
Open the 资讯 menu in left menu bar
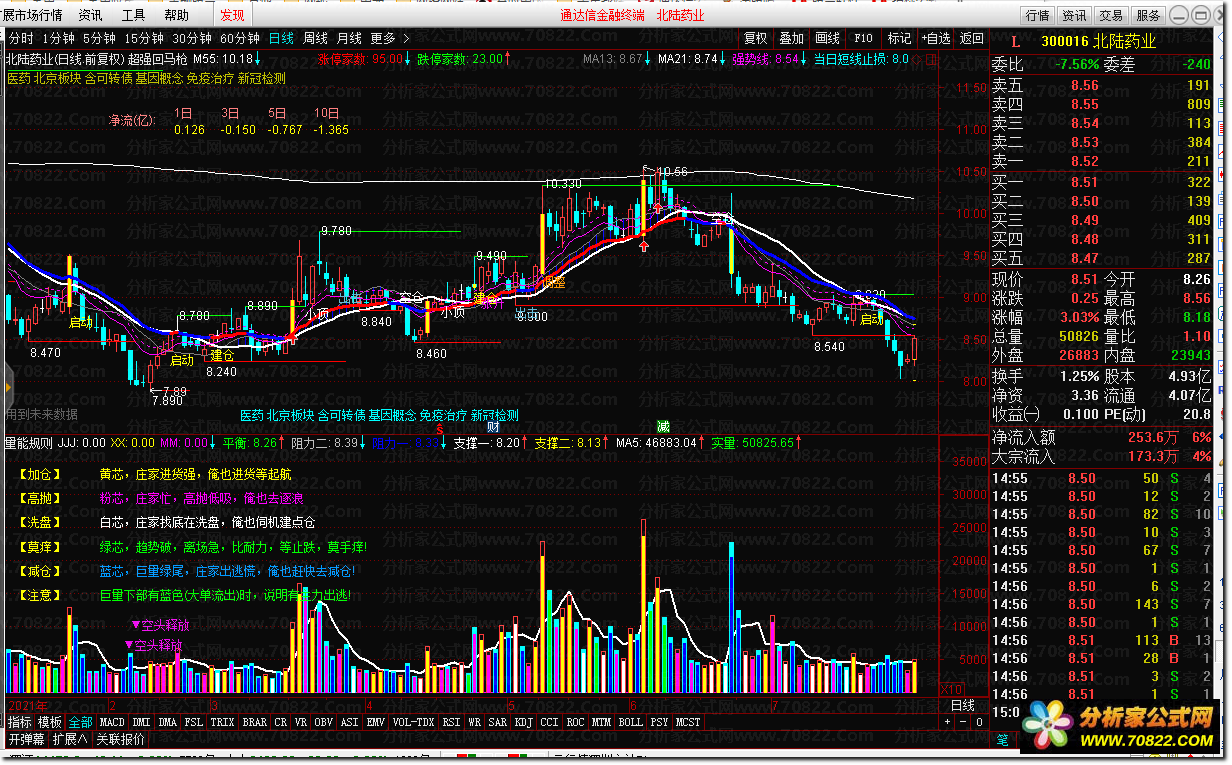coord(90,15)
